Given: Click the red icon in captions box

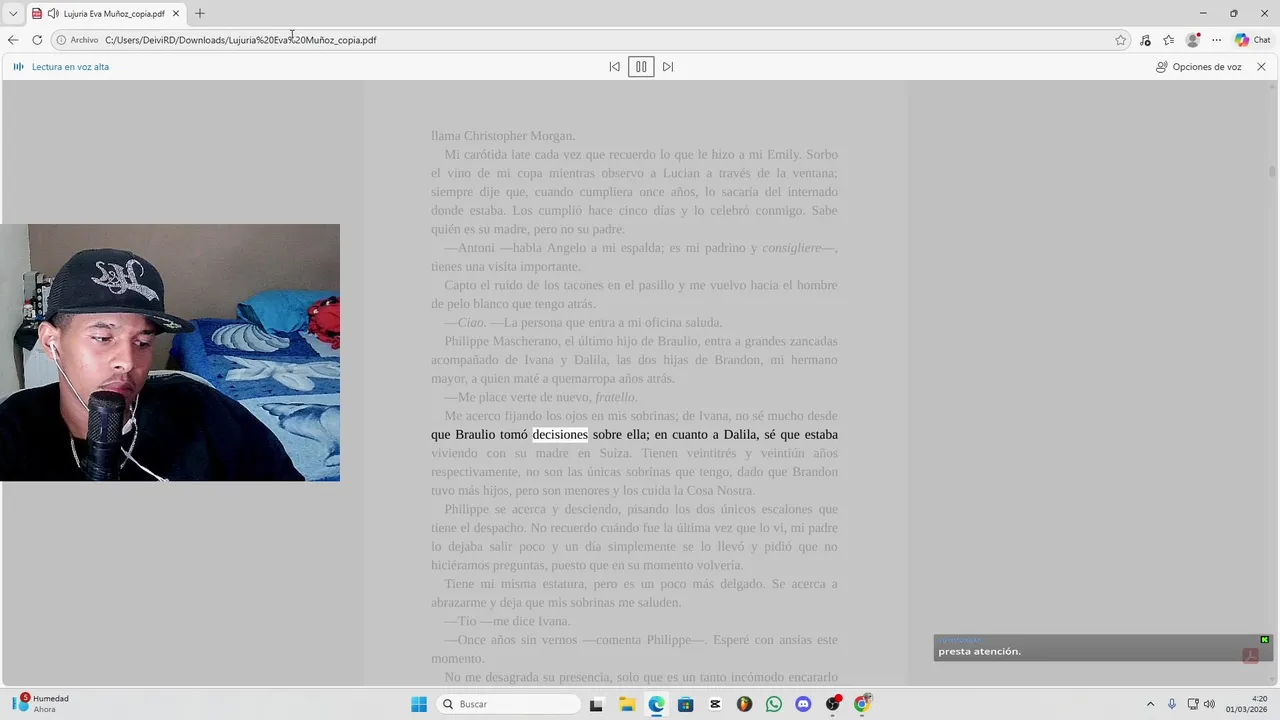Looking at the screenshot, I should [x=1250, y=656].
